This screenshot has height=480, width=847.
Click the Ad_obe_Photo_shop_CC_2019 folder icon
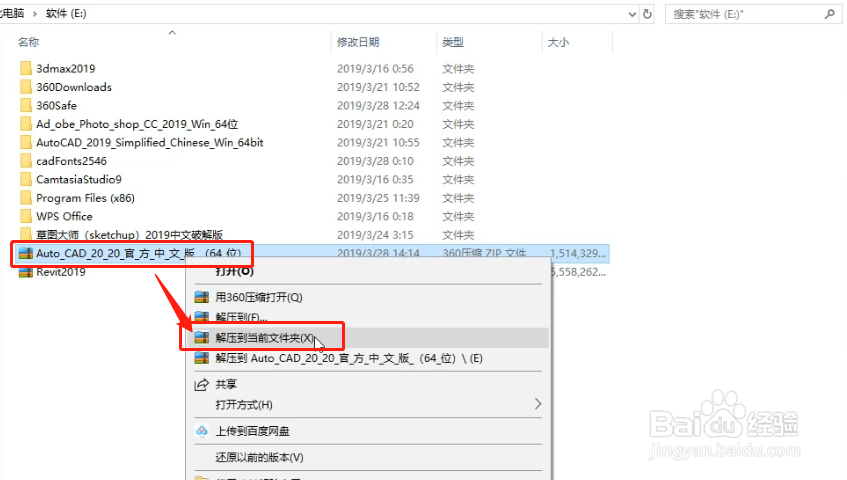pos(25,124)
